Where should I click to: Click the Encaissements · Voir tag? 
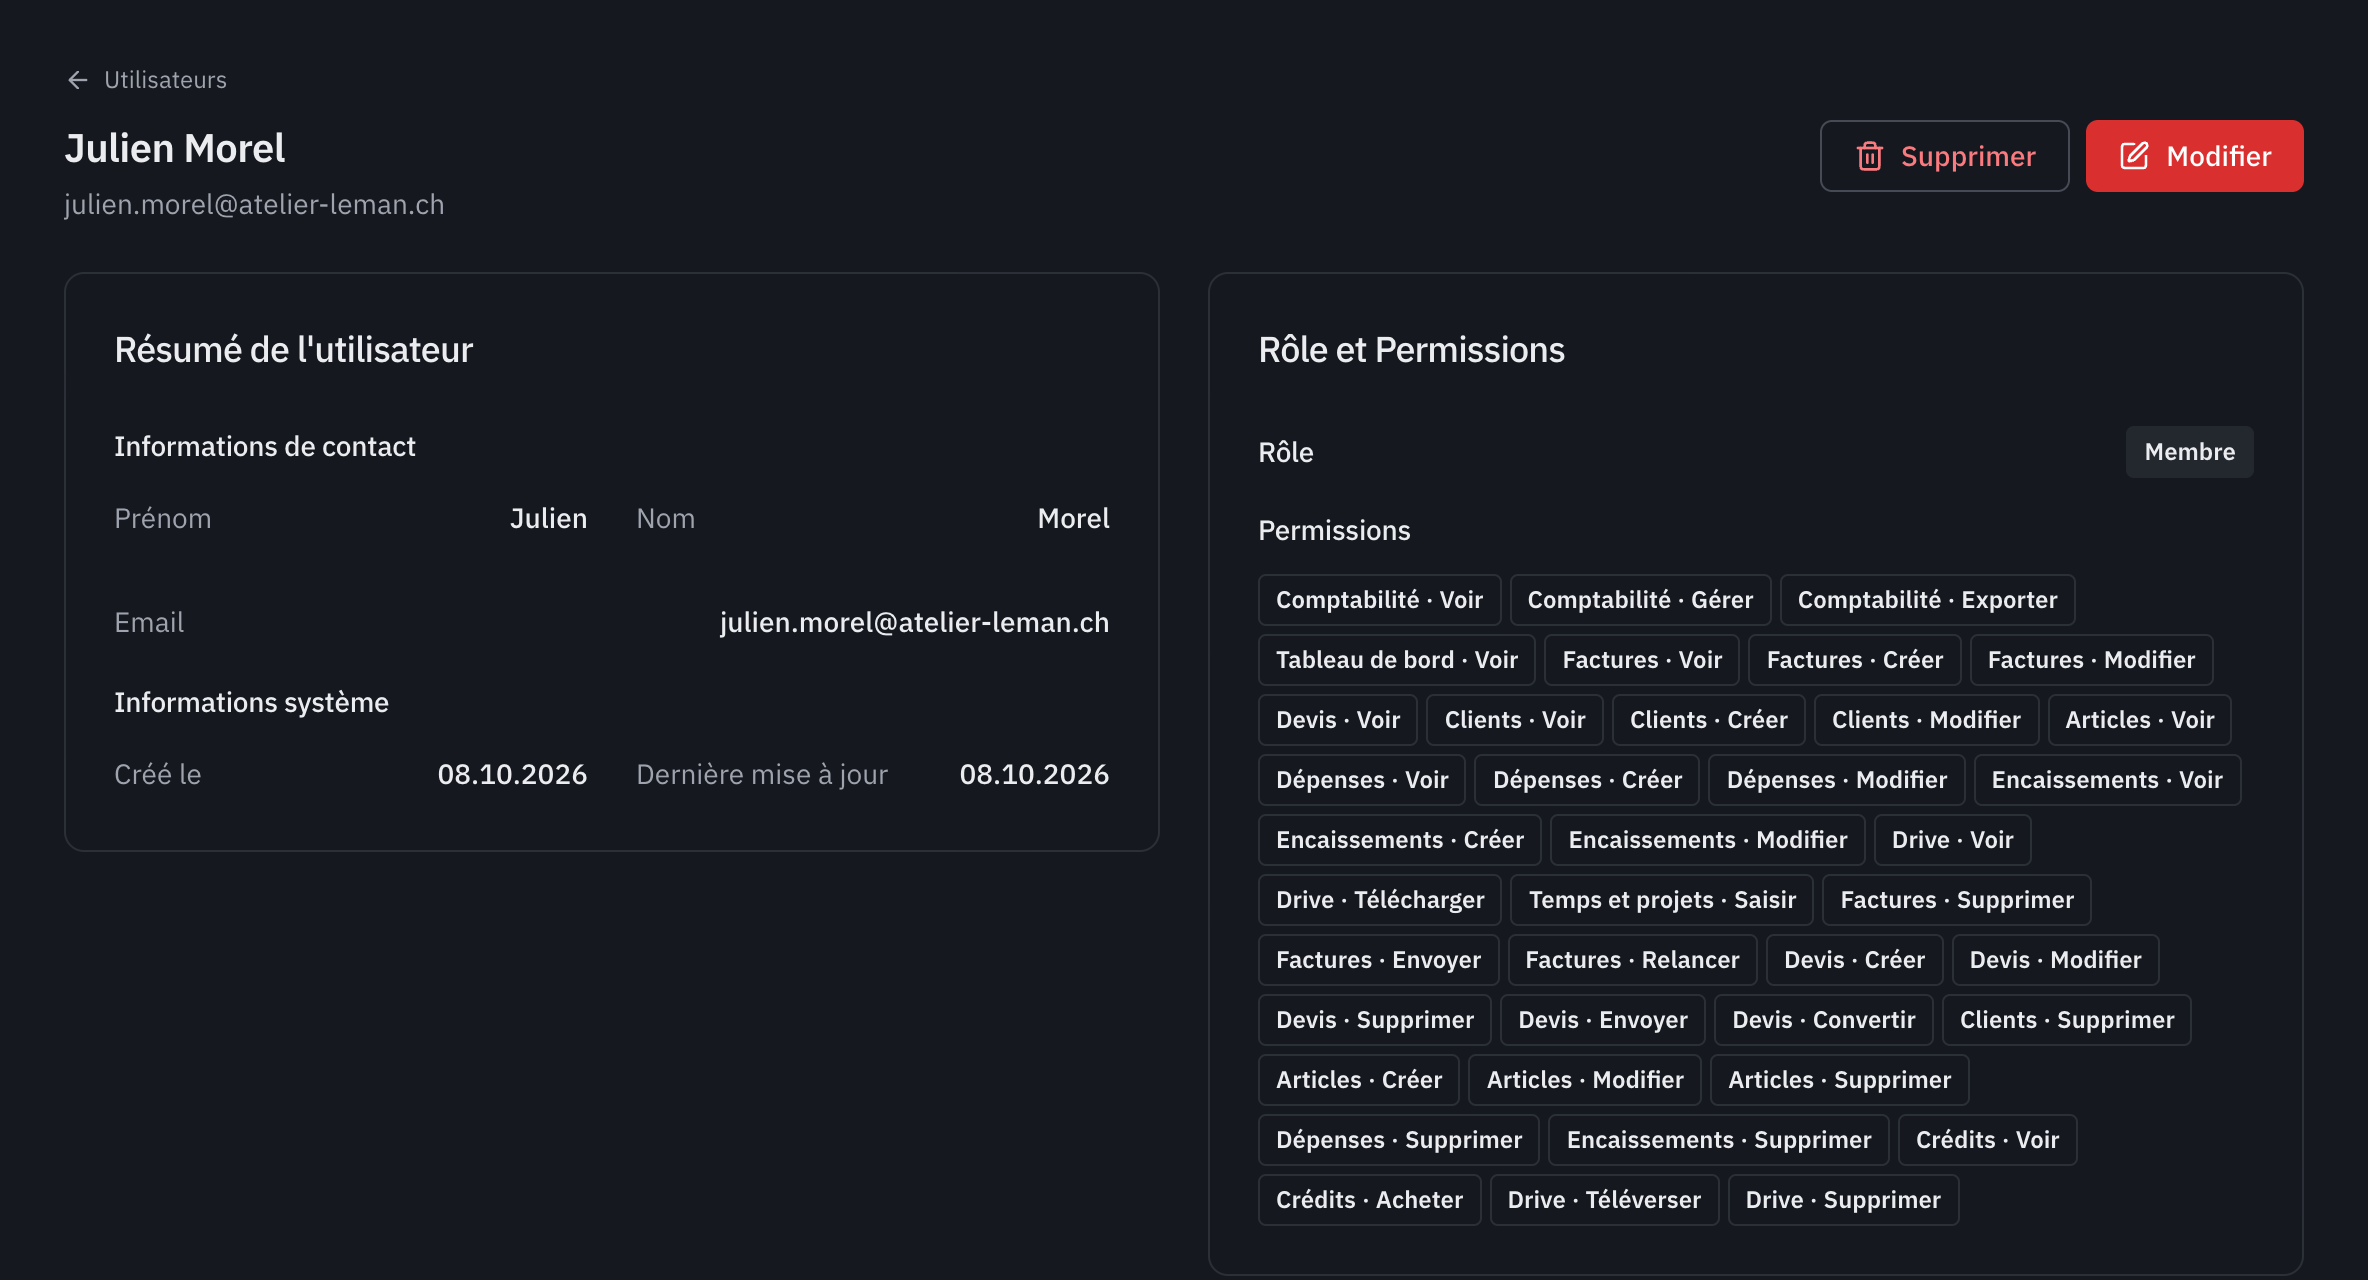point(2107,780)
